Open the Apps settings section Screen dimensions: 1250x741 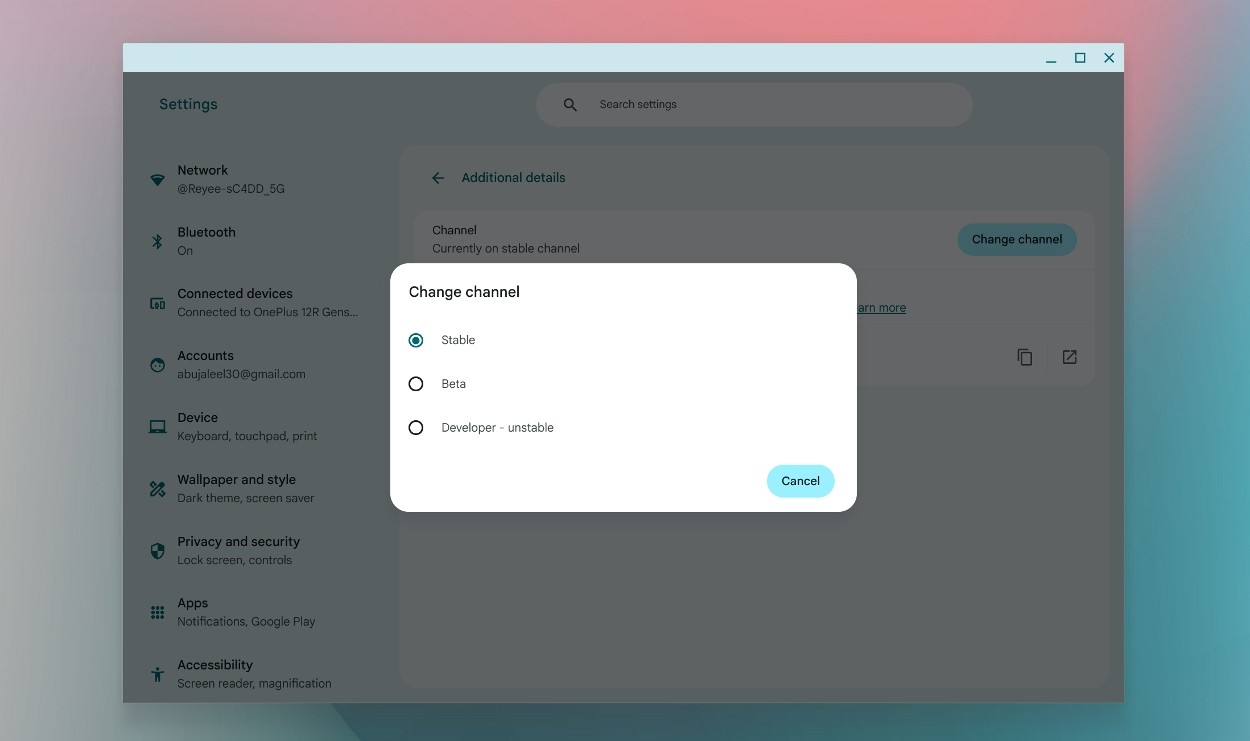258,612
